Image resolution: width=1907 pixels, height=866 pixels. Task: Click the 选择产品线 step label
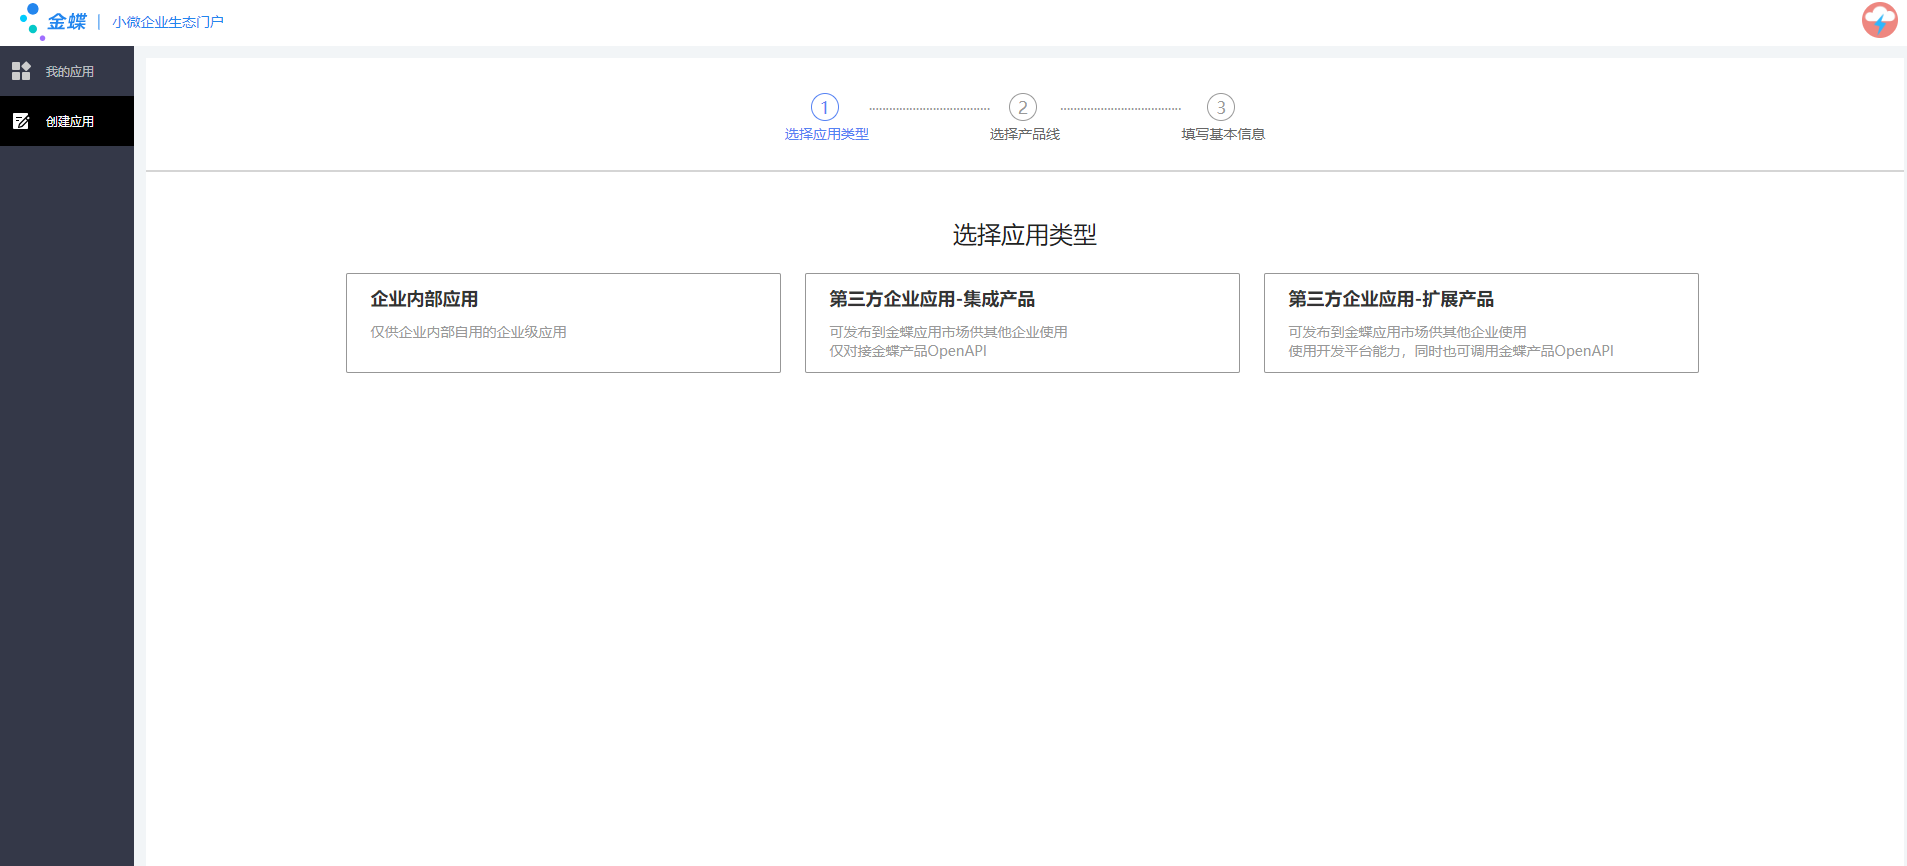(x=1024, y=134)
